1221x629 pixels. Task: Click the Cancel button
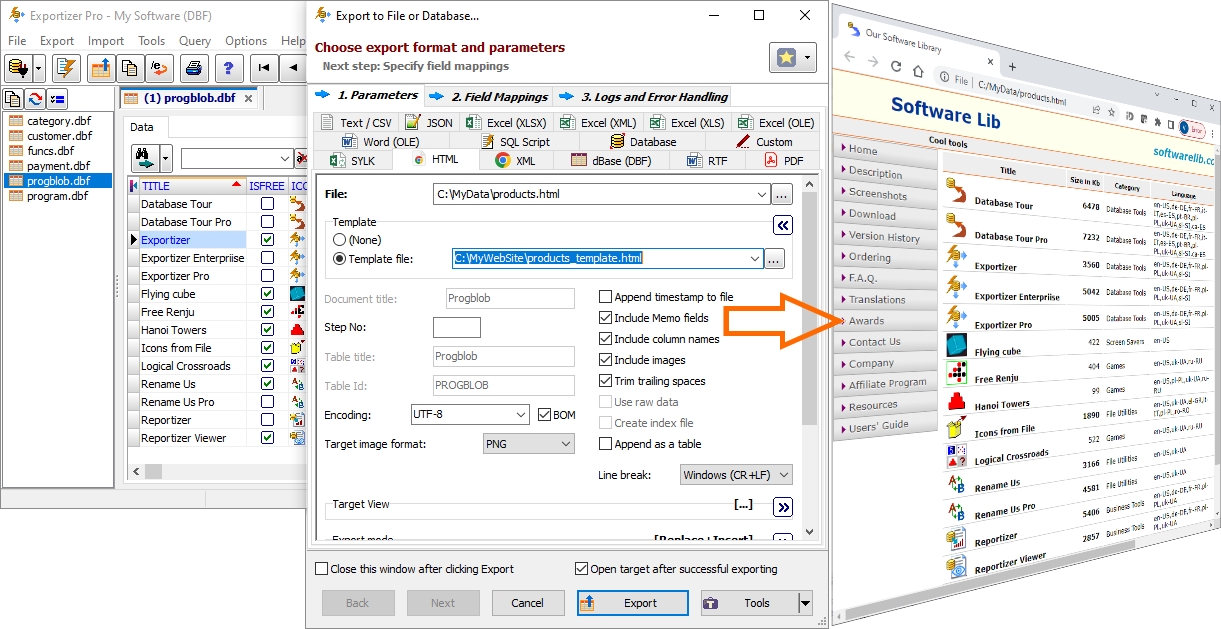(x=527, y=603)
